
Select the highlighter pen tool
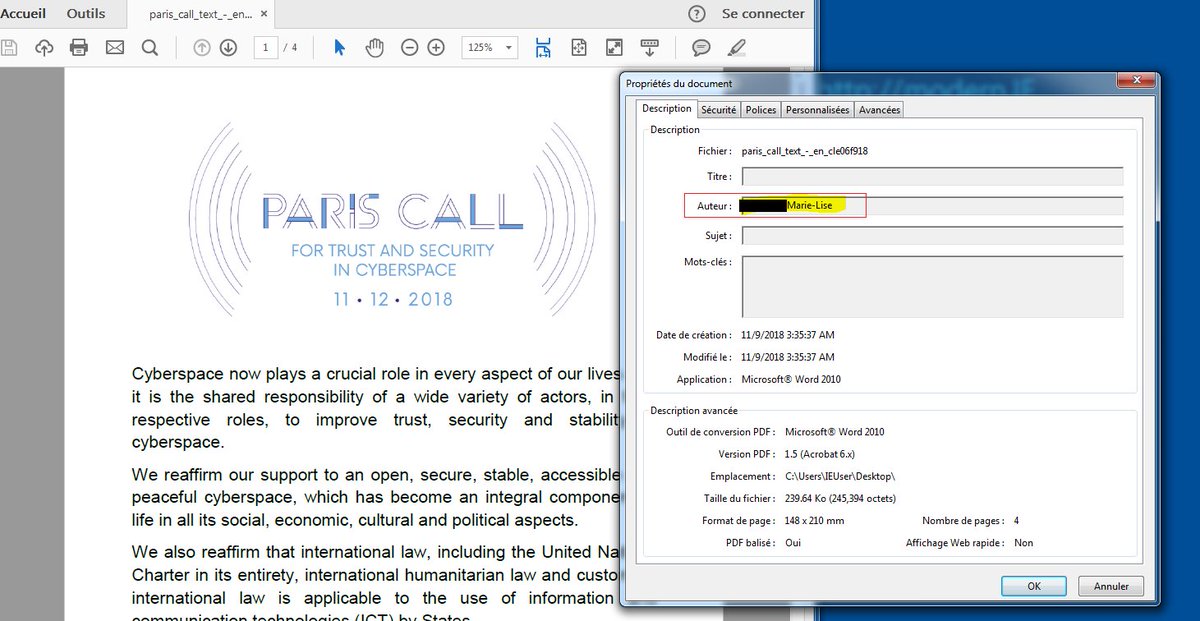click(736, 47)
